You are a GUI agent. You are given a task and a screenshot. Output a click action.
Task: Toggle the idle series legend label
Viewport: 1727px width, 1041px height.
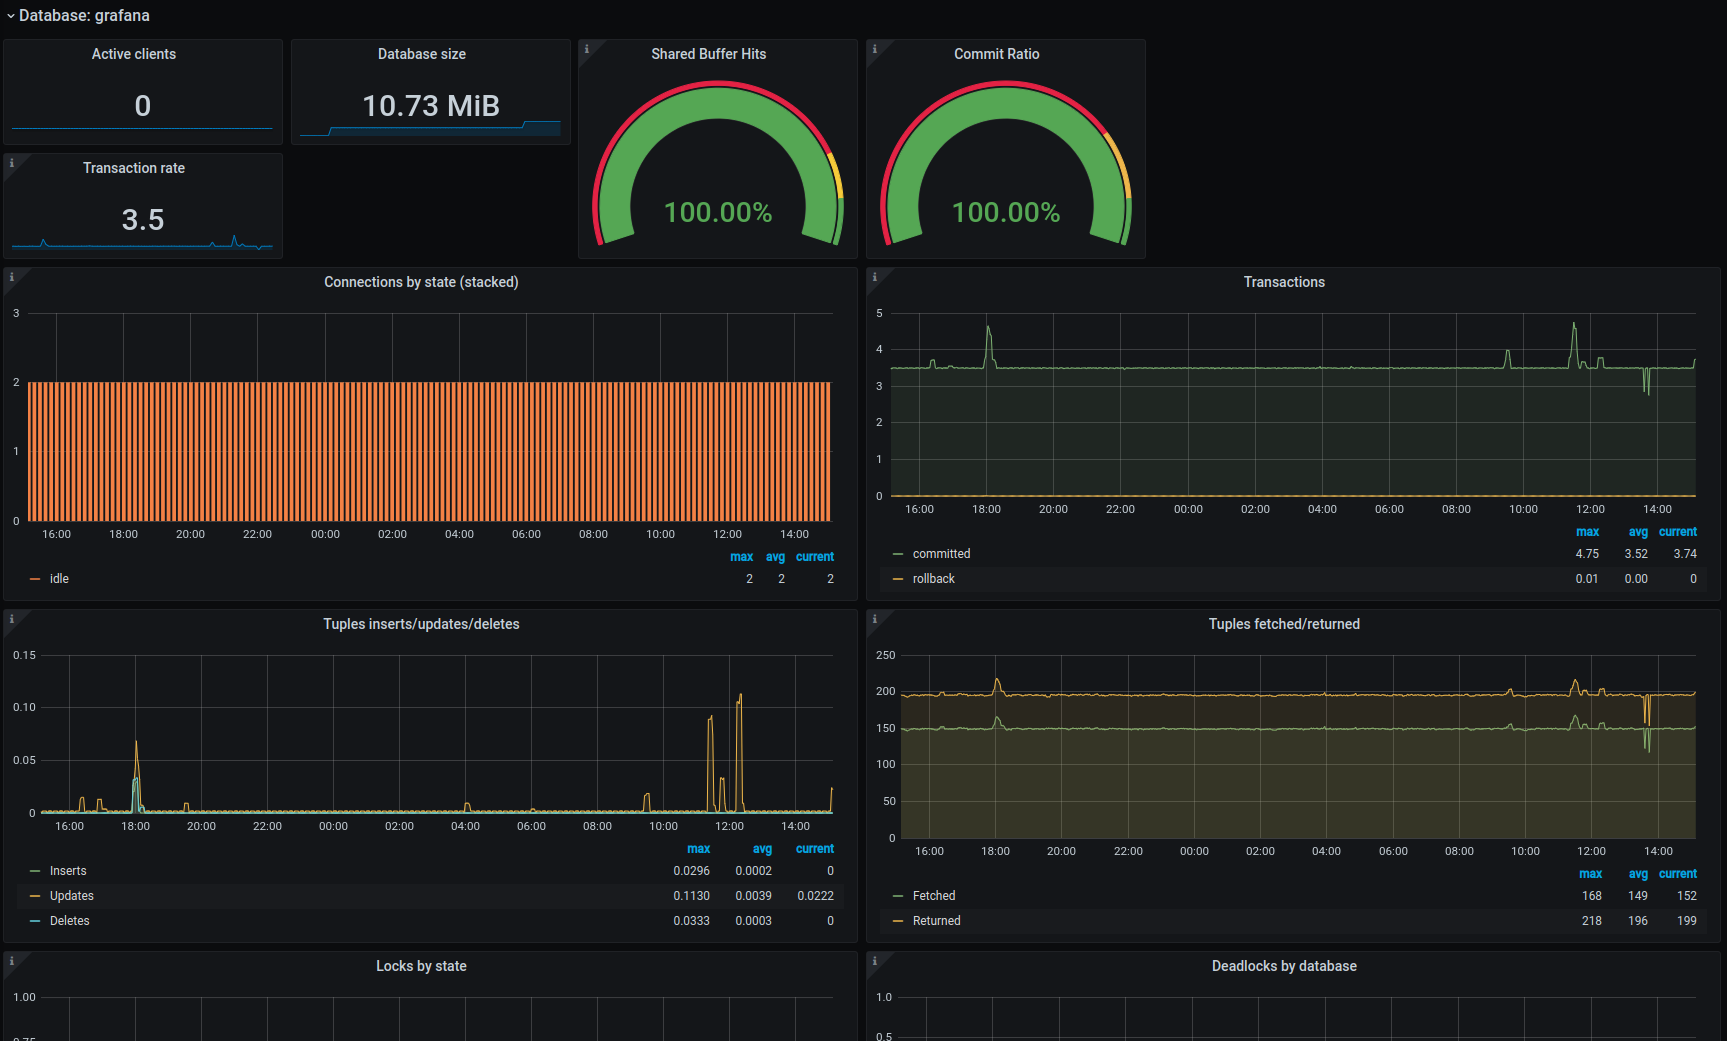coord(59,579)
